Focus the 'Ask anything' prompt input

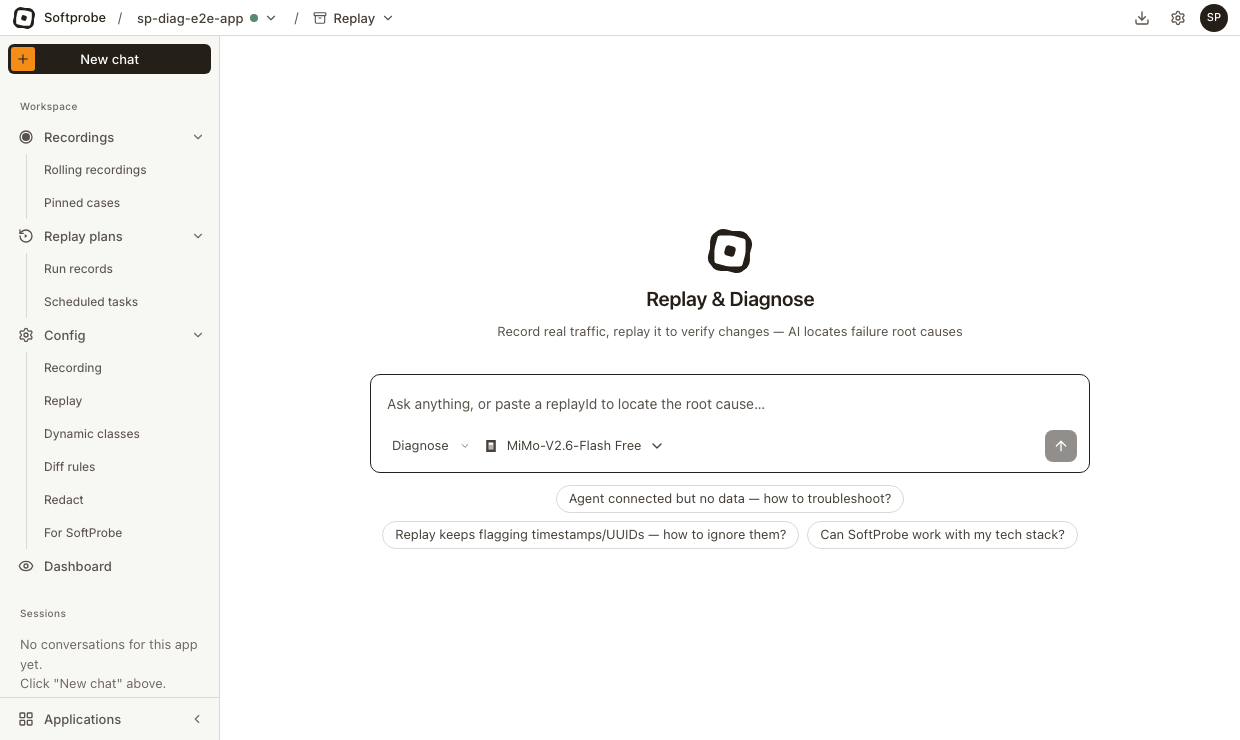click(x=730, y=404)
